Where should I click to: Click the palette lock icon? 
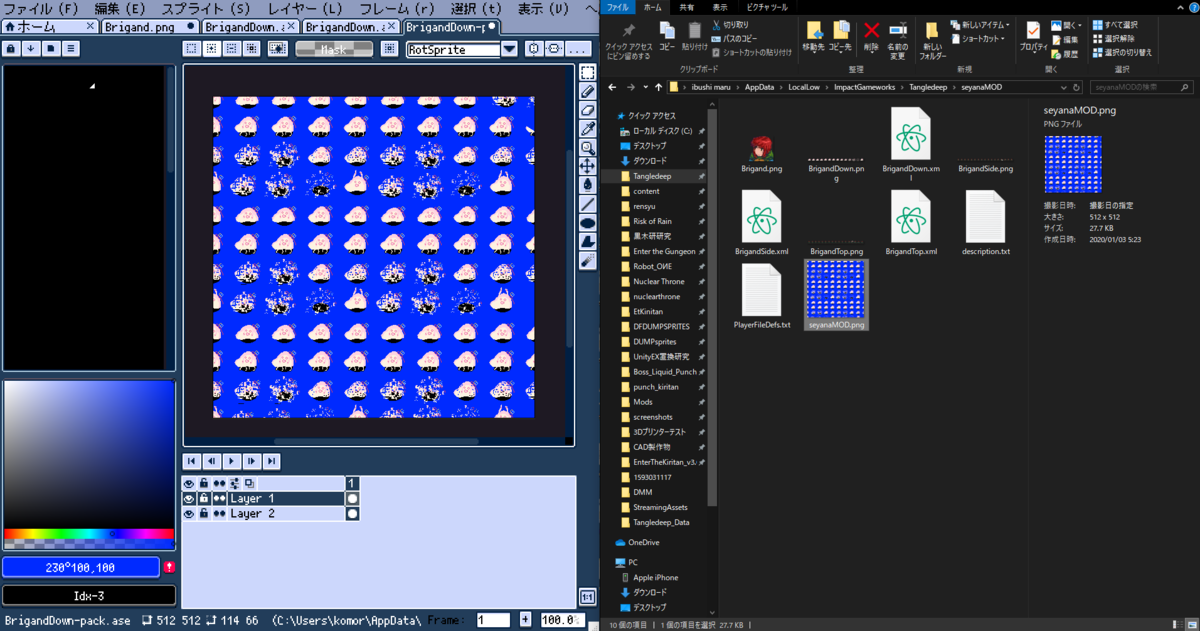click(x=11, y=48)
